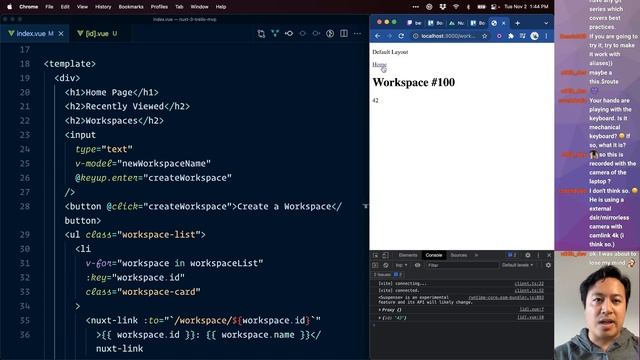Click the git graph icon in editor toolbar
640x360 pixels.
click(x=275, y=33)
